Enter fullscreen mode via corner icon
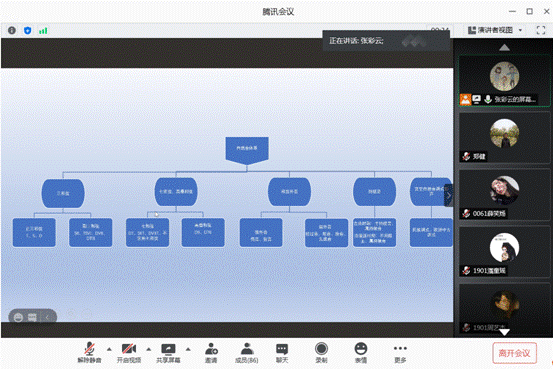The image size is (553, 369). click(x=541, y=30)
